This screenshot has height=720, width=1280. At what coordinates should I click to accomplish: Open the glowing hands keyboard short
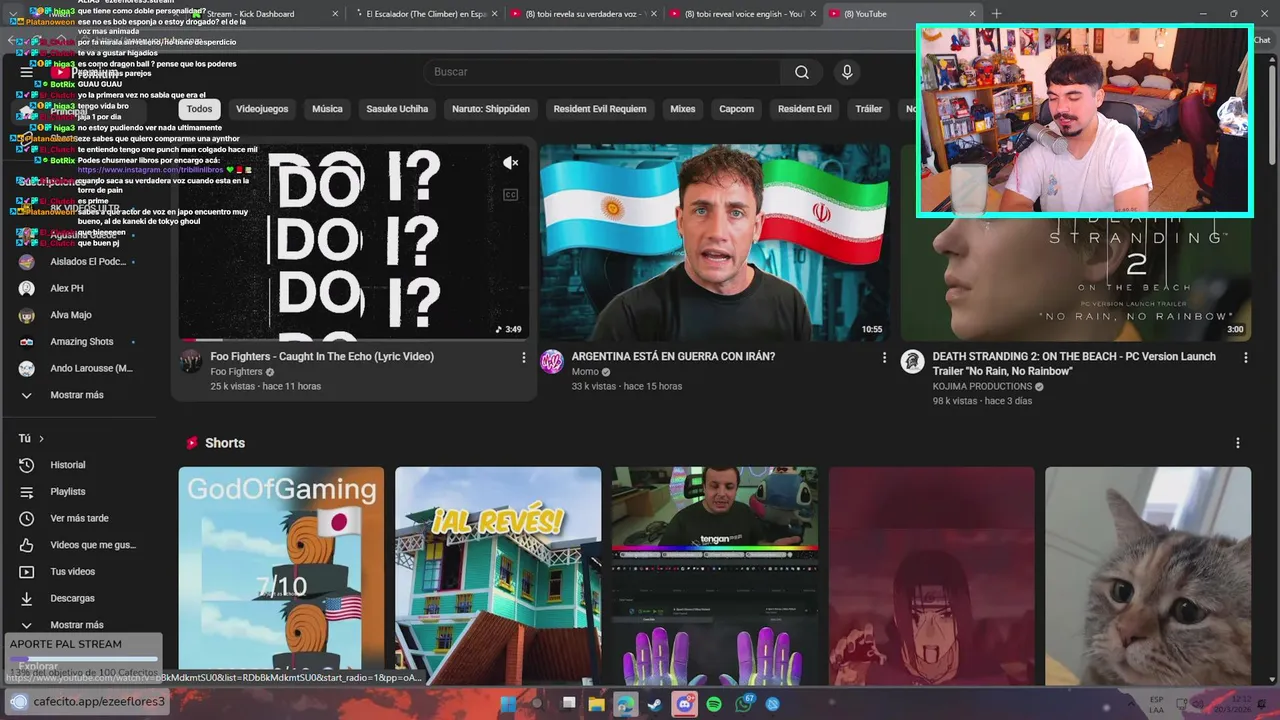tap(715, 576)
